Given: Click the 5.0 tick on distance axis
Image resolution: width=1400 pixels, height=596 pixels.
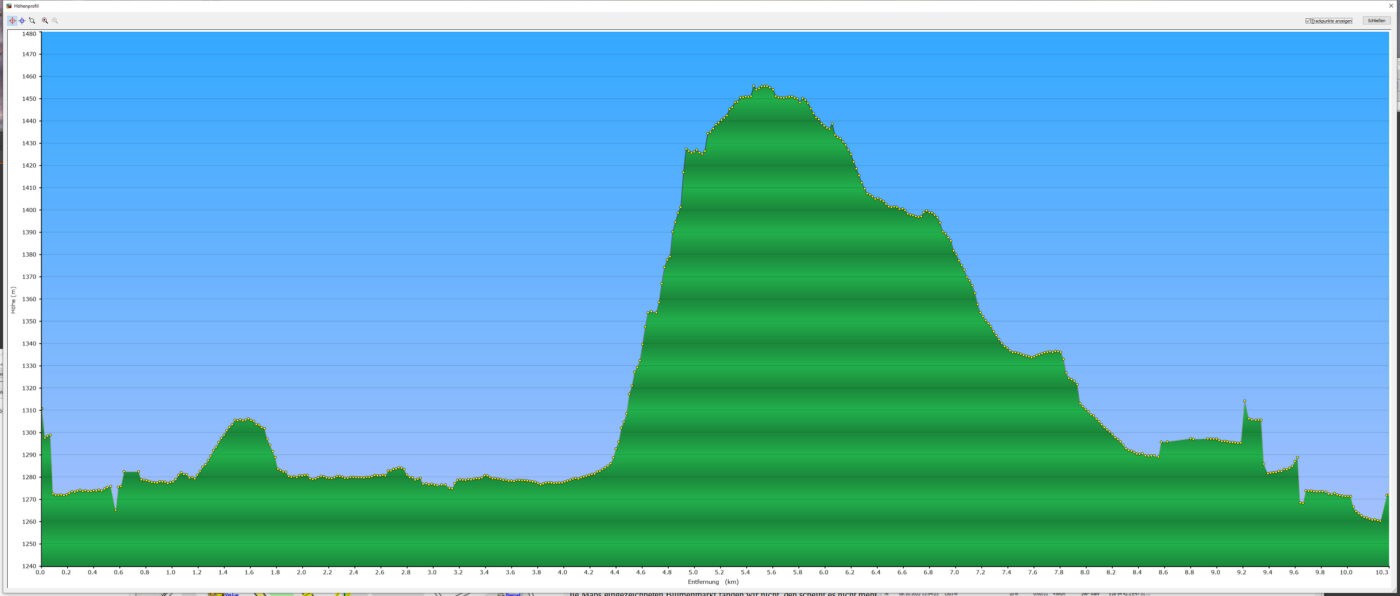Looking at the screenshot, I should (x=693, y=572).
